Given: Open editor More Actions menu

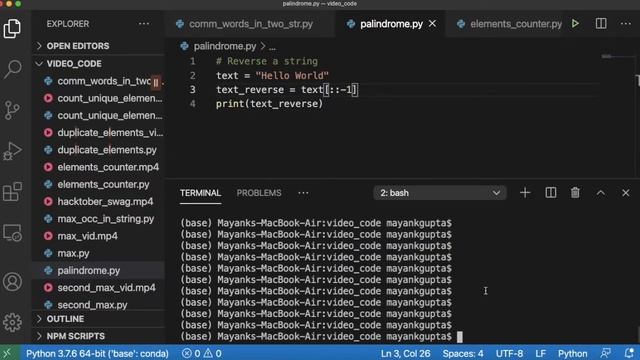Looking at the screenshot, I should pyautogui.click(x=626, y=24).
